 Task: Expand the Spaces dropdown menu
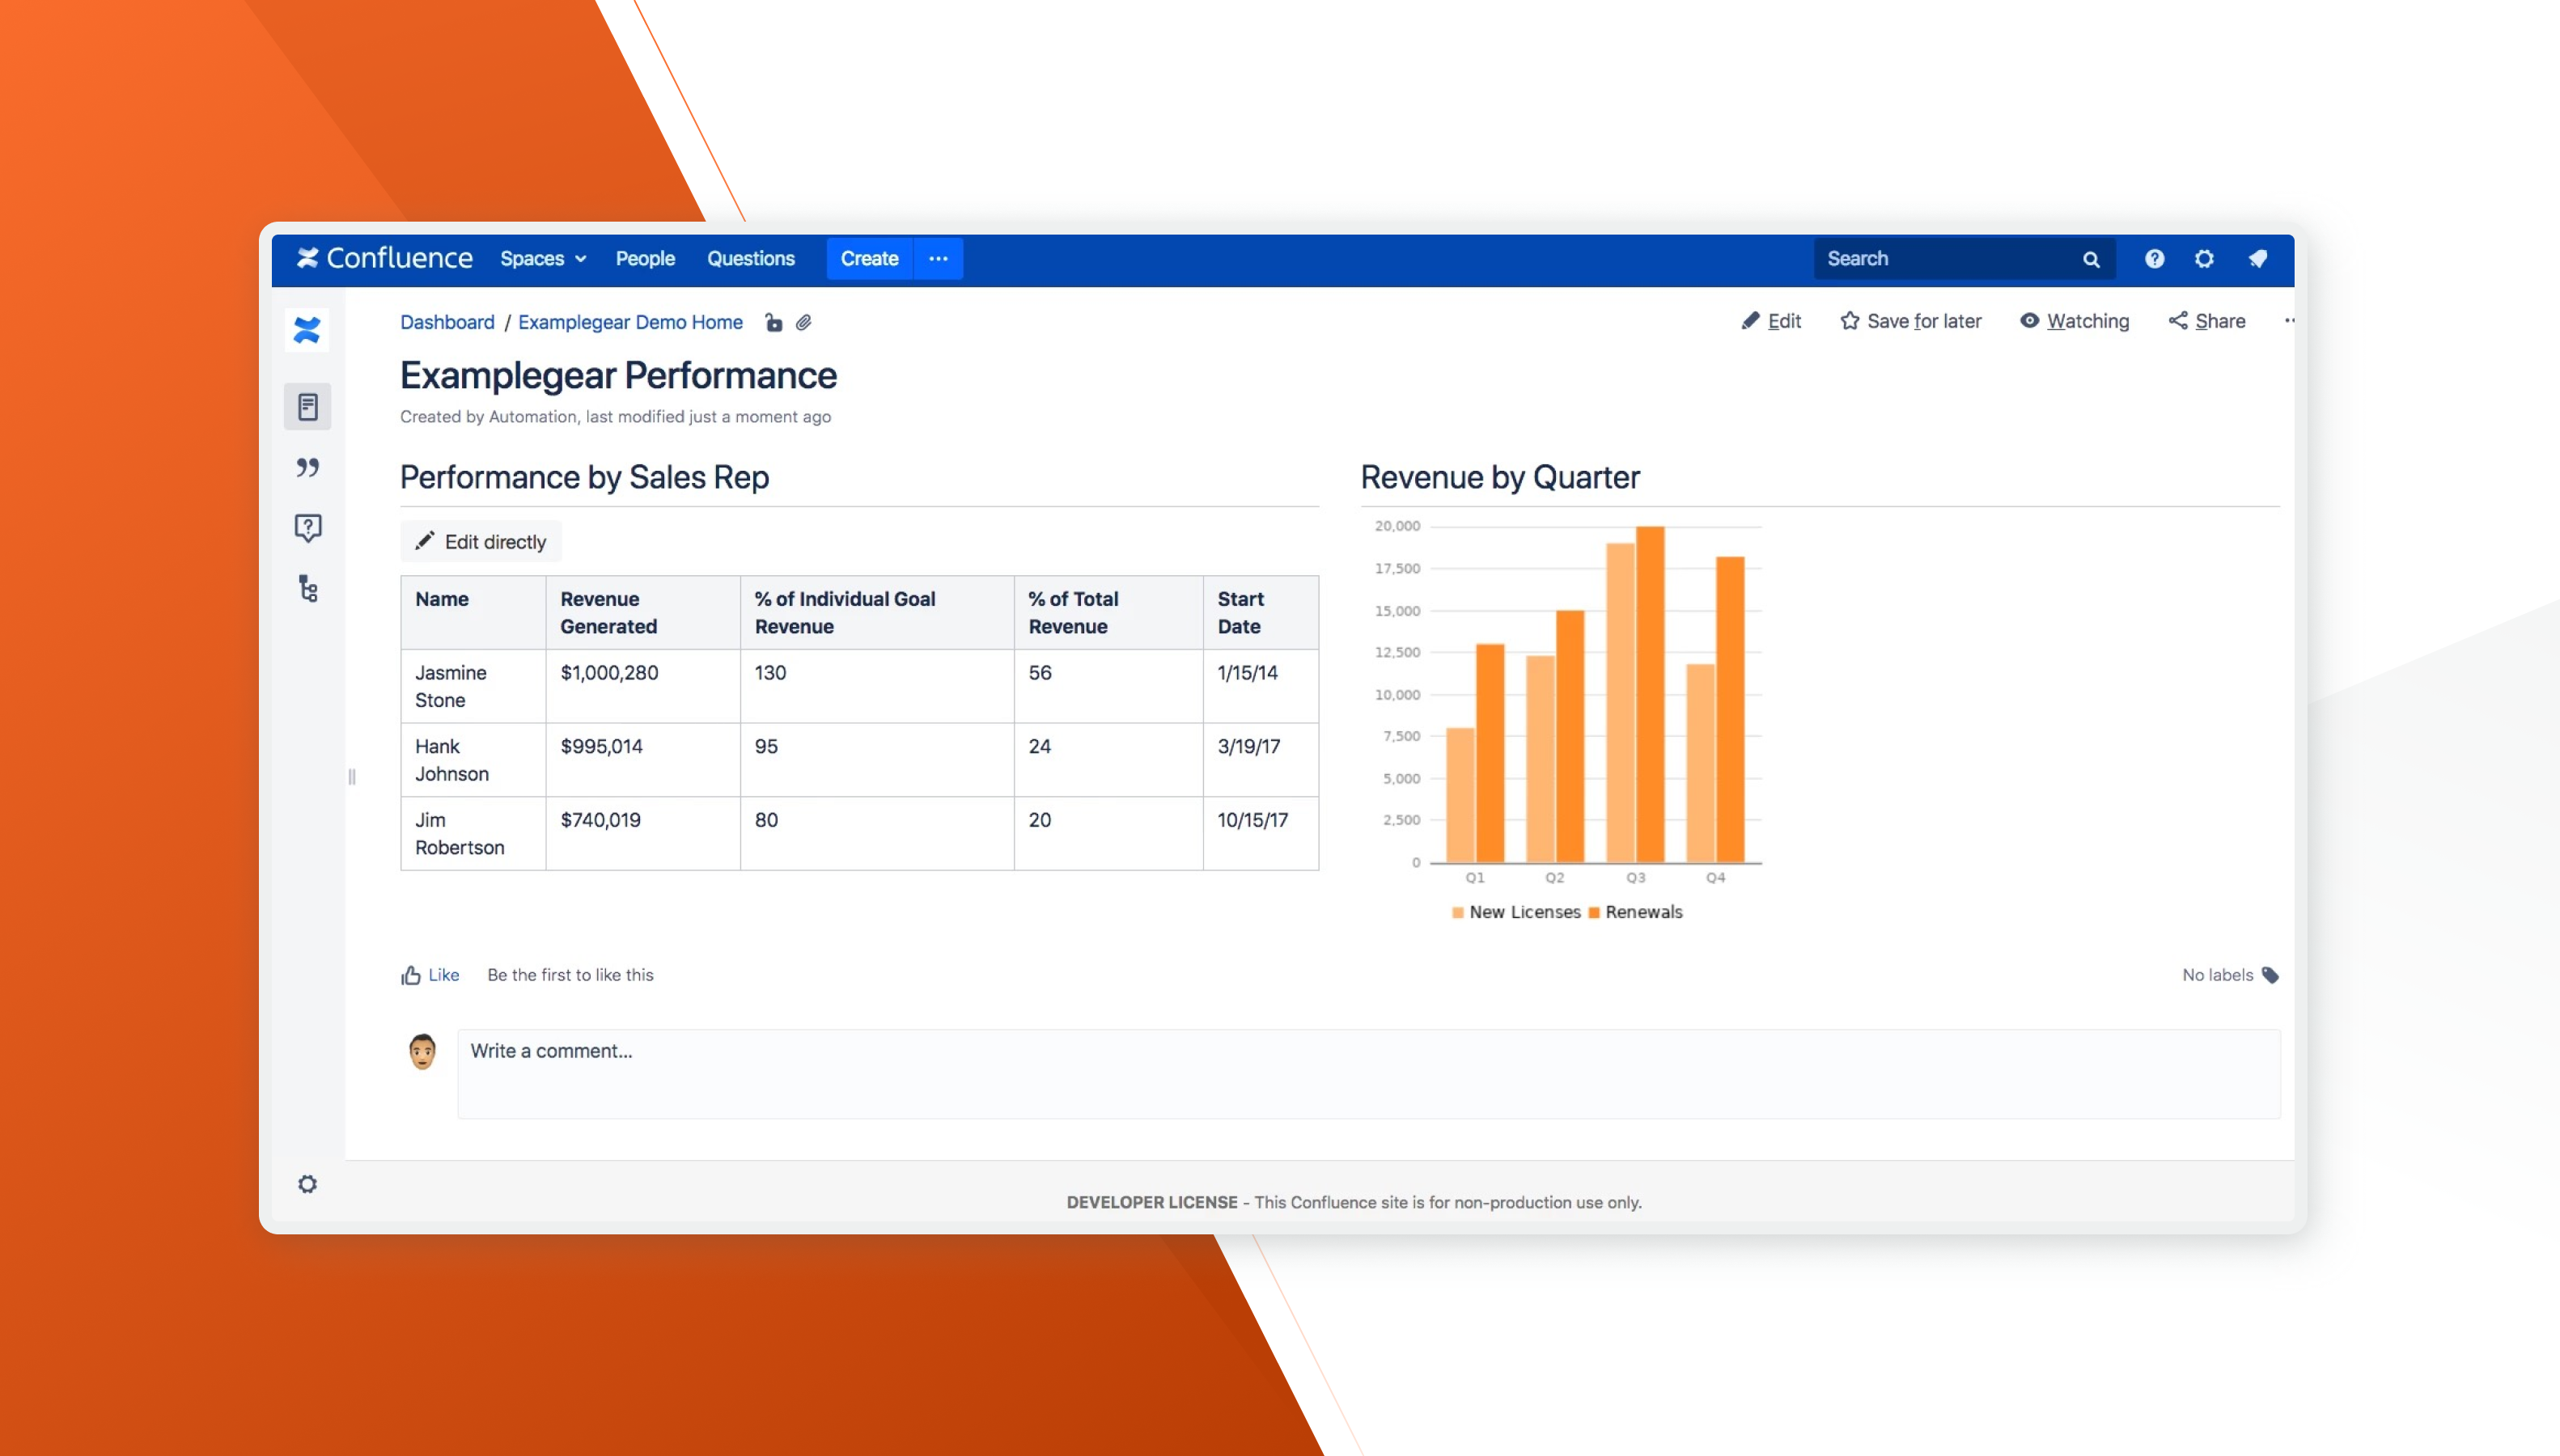click(x=543, y=259)
